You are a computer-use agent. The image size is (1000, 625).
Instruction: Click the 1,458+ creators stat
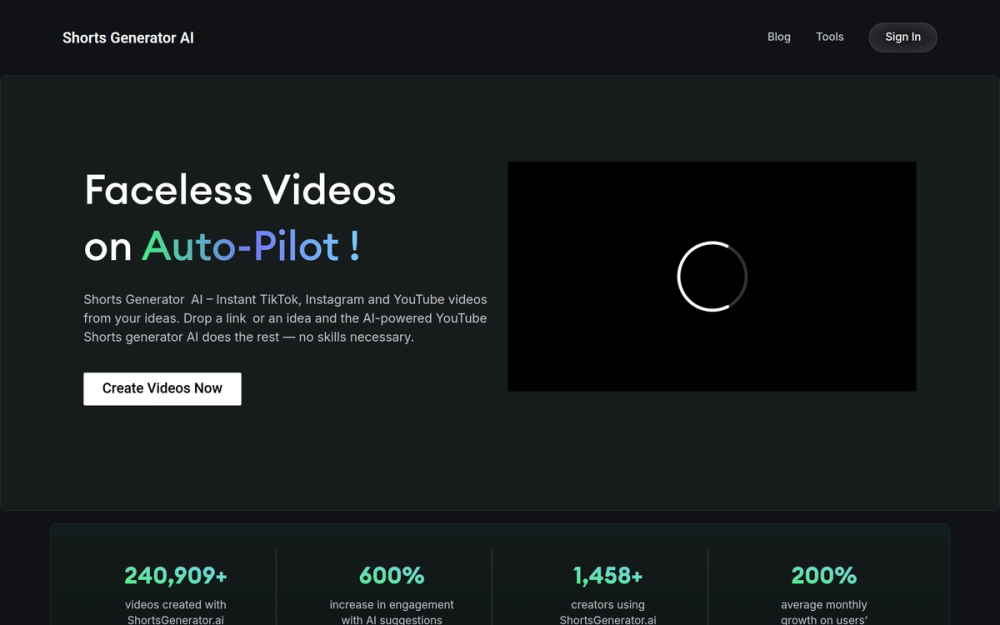coord(608,575)
